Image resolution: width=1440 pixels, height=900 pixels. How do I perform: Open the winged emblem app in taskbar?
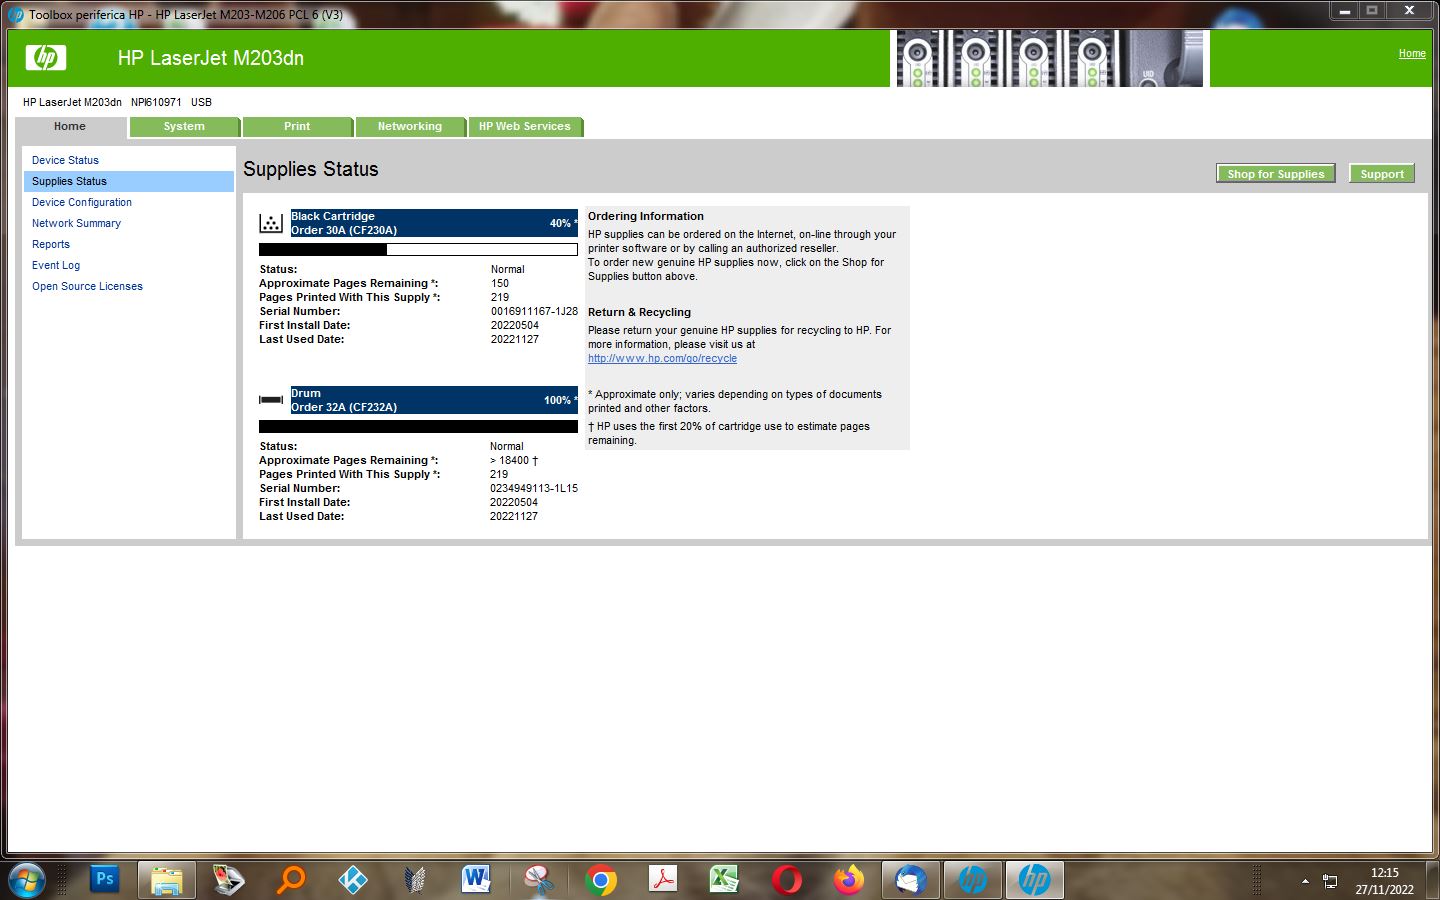(x=415, y=880)
